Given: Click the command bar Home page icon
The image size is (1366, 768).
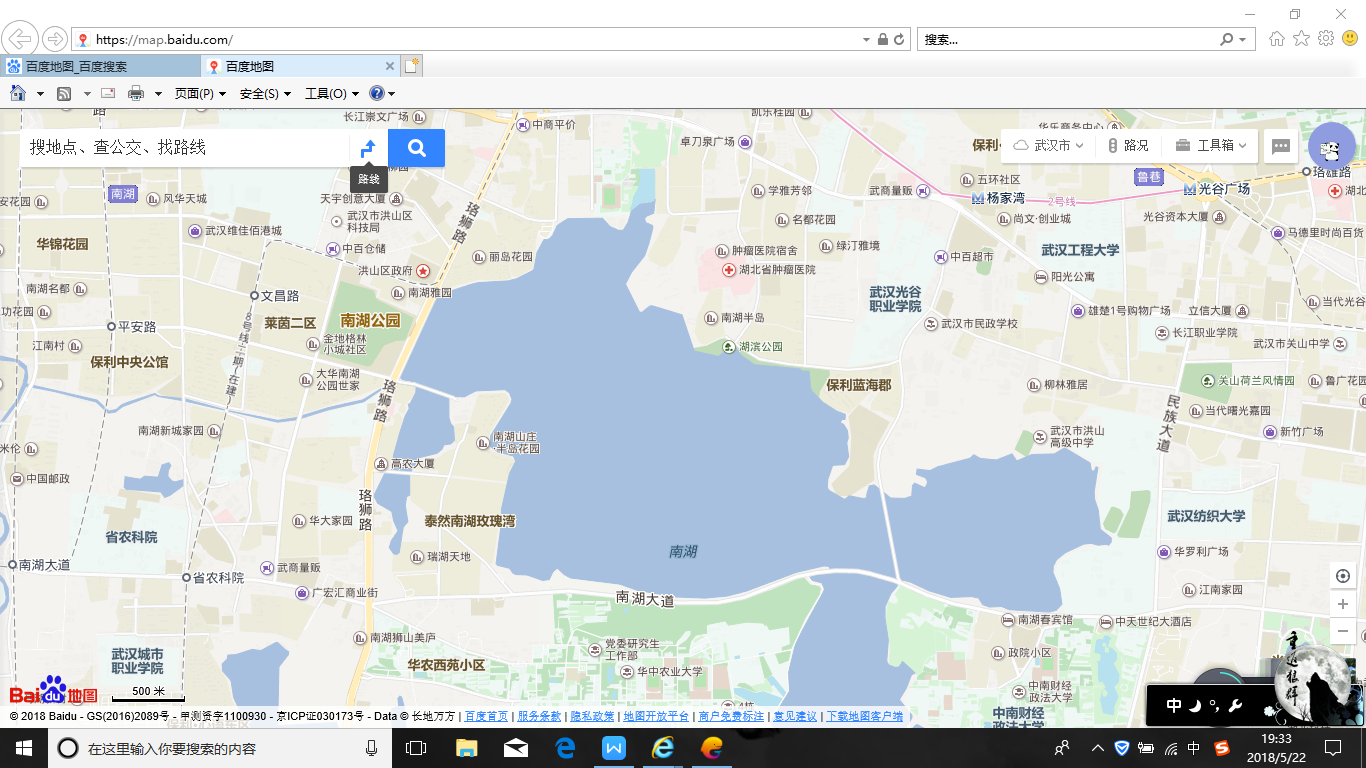Looking at the screenshot, I should tap(18, 93).
